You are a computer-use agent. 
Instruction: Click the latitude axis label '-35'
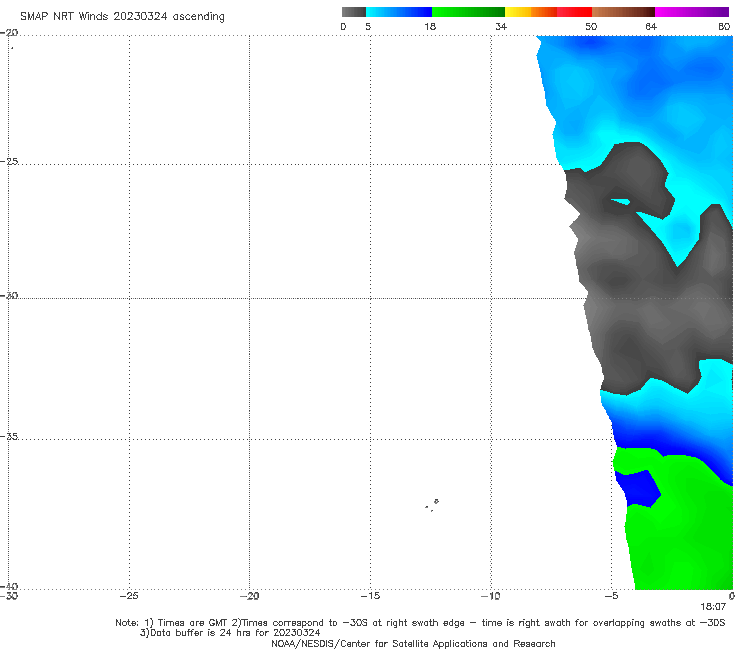point(9,436)
